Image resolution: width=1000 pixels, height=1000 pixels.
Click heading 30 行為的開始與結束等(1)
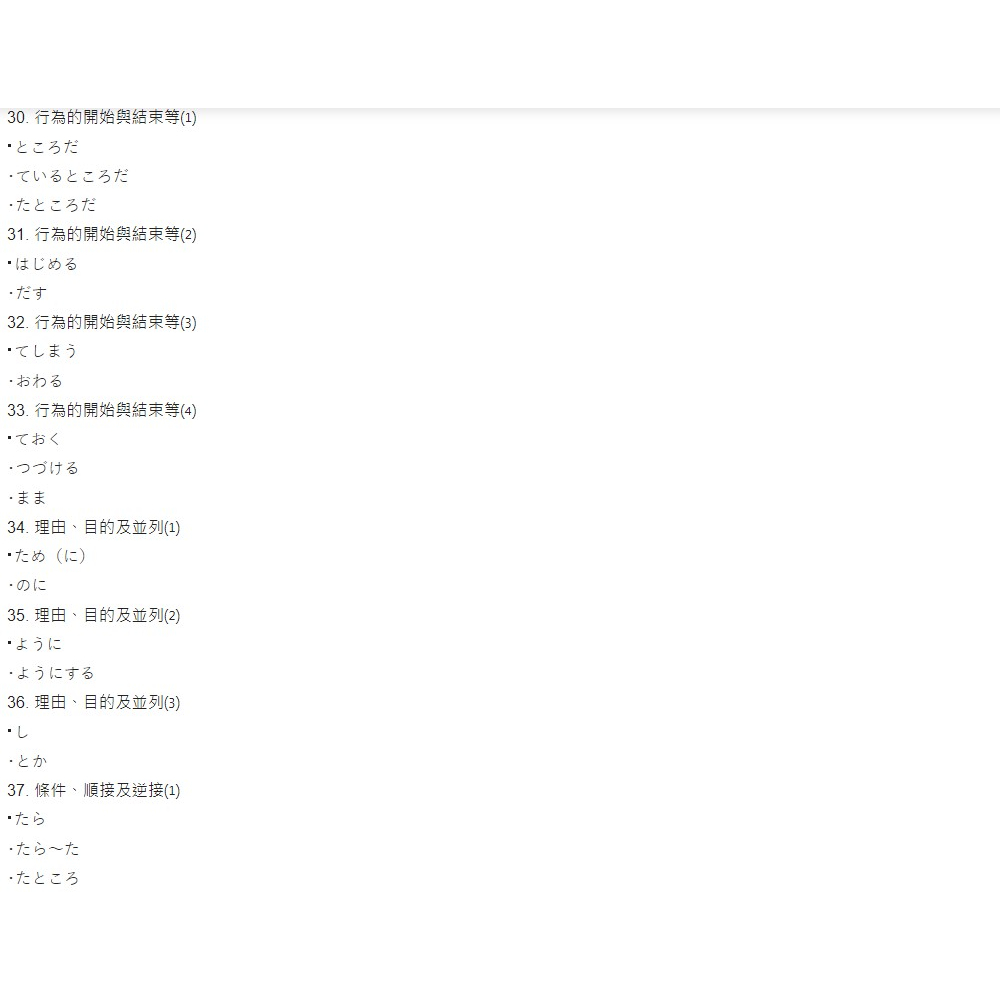coord(102,117)
